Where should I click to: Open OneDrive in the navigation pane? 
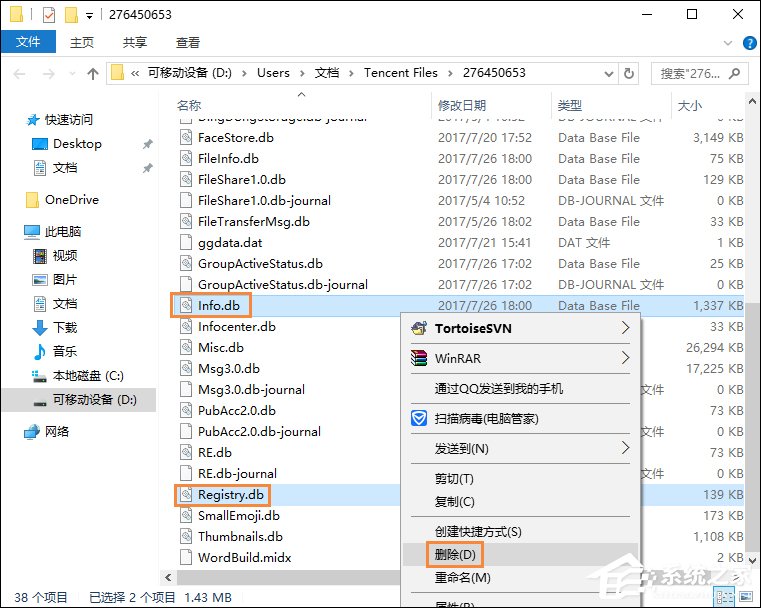(x=70, y=199)
